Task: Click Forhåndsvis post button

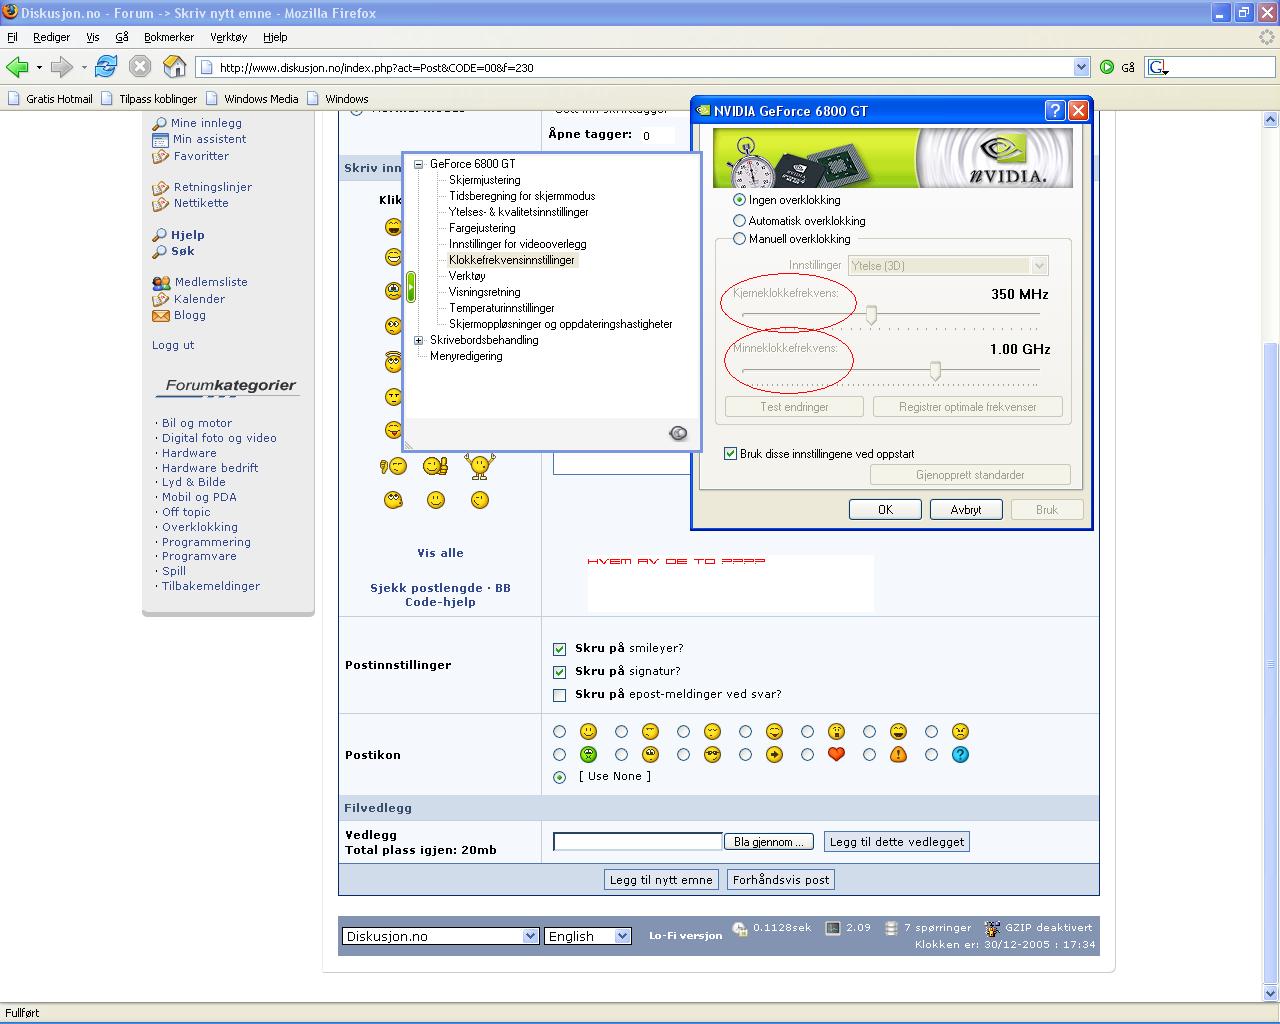Action: click(781, 880)
